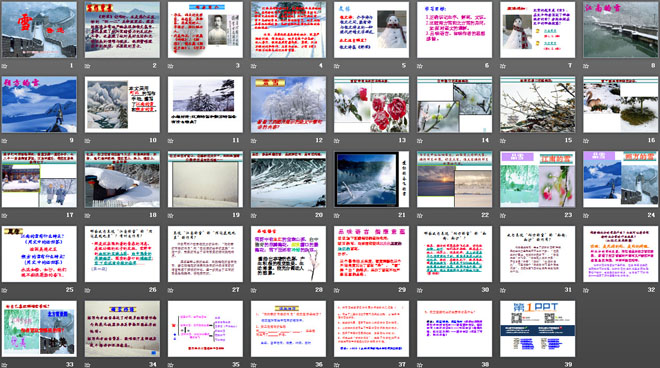
Task: Click the animation star icon under slide 10
Action: coord(88,141)
